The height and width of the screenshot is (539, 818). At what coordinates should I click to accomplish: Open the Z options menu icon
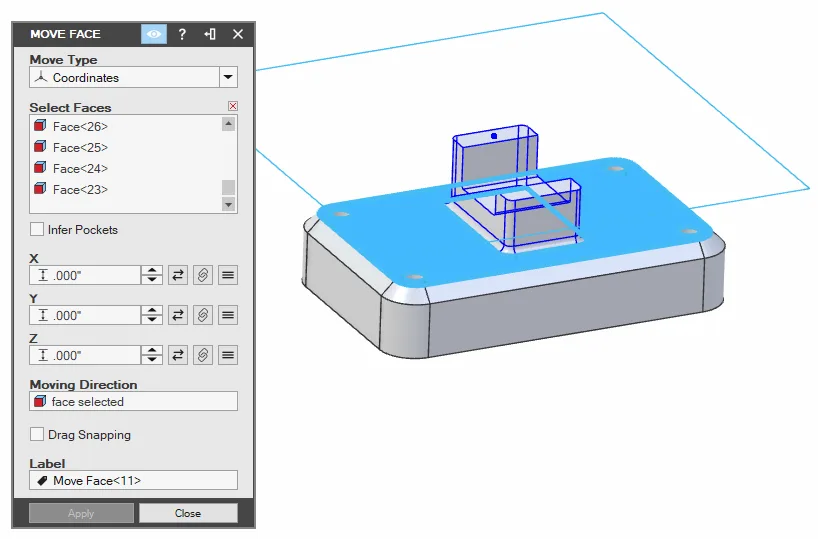[x=228, y=355]
